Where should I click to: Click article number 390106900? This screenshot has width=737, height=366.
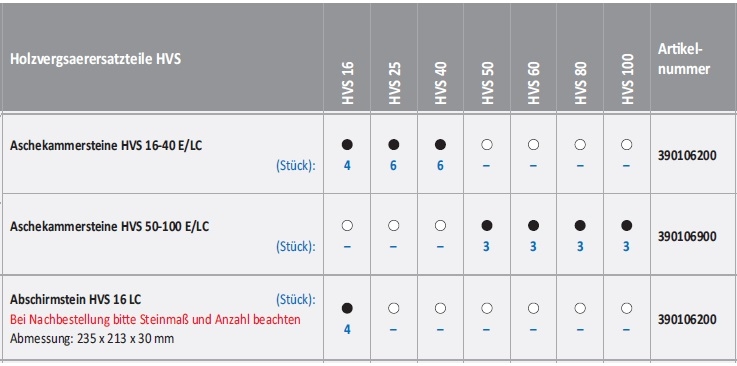pyautogui.click(x=687, y=236)
